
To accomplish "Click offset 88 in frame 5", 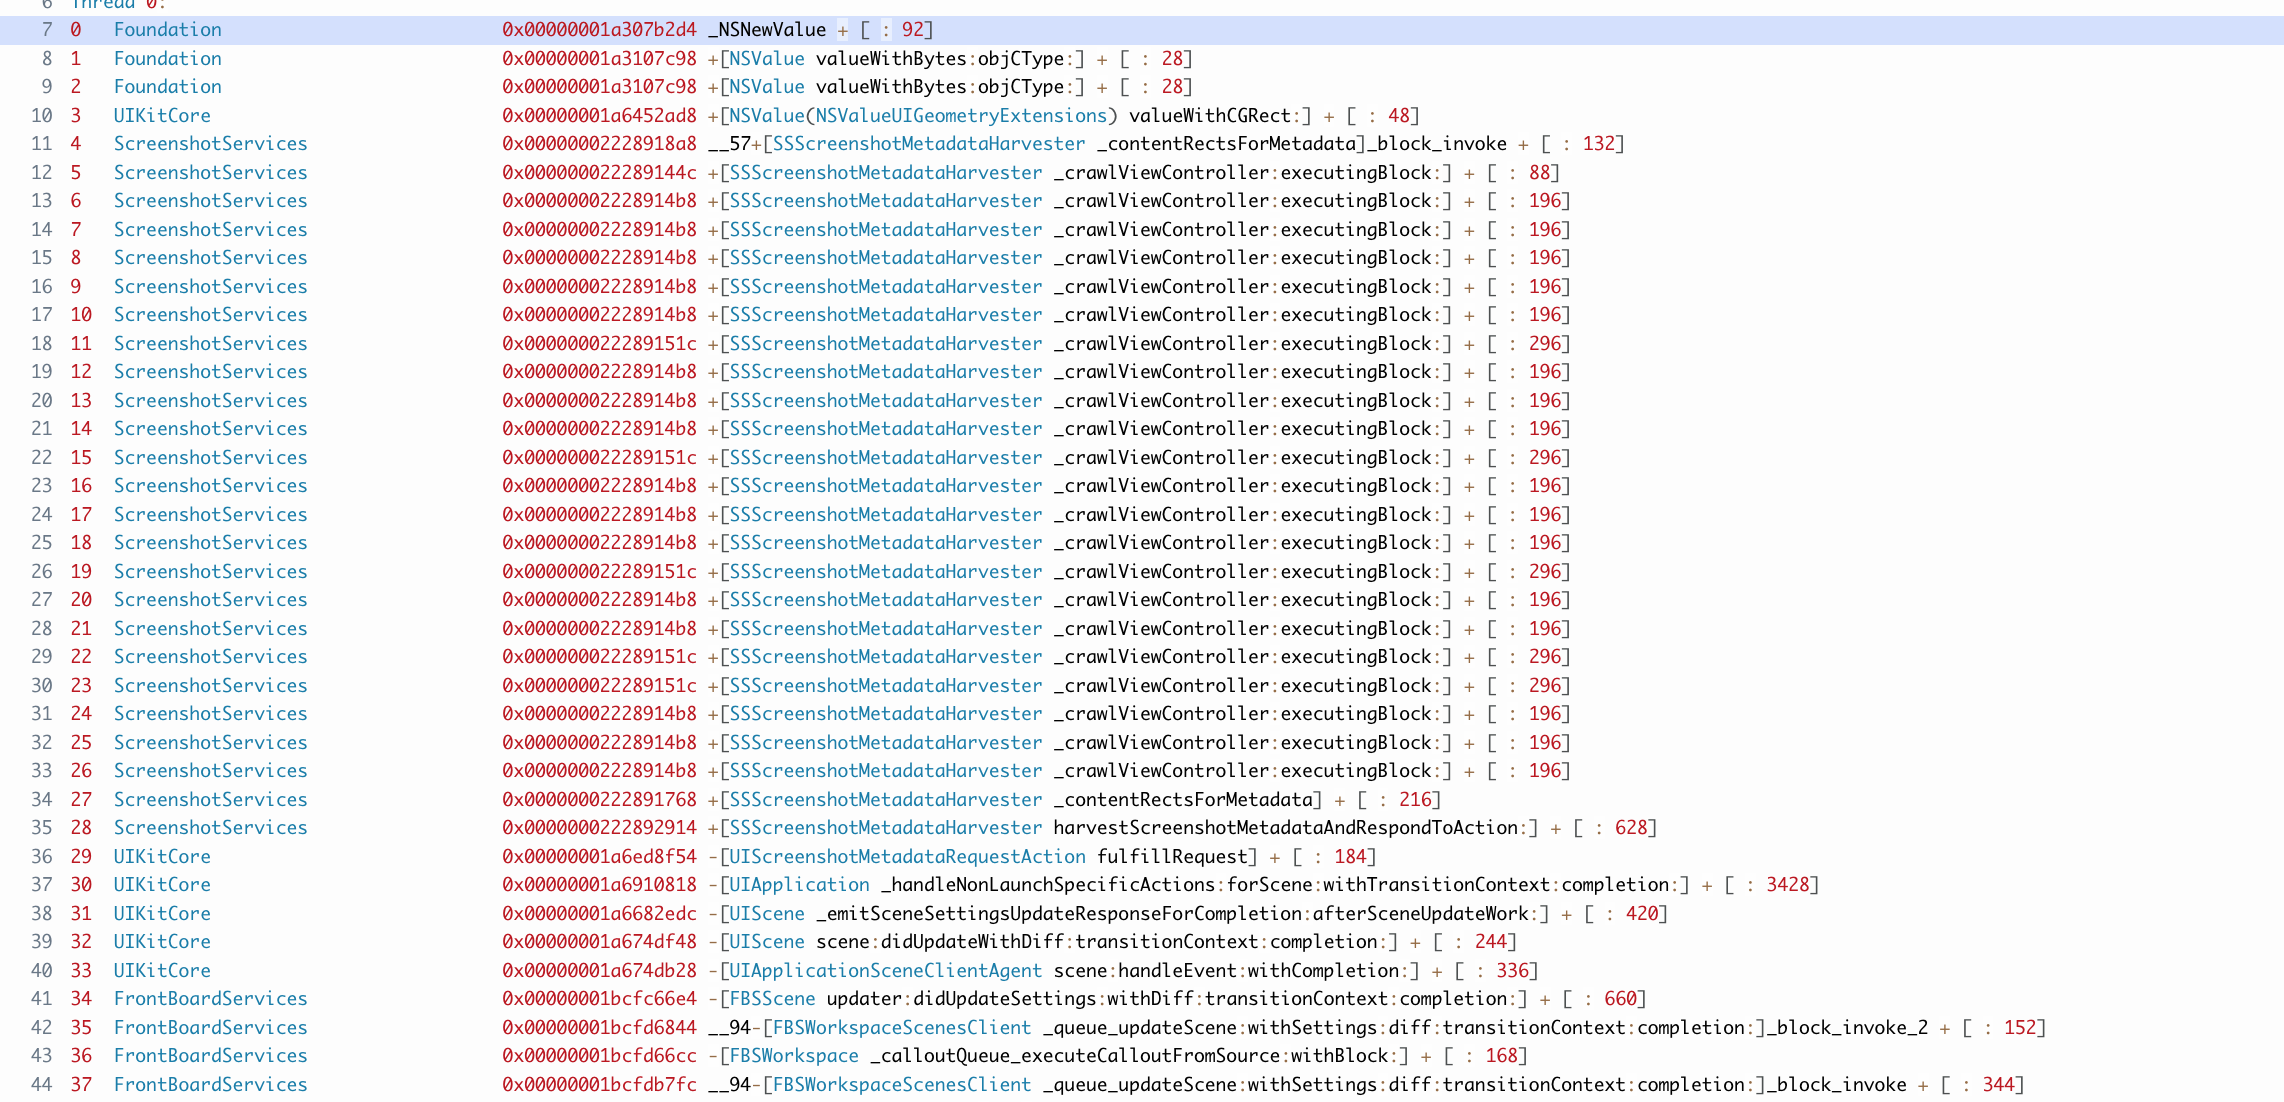I will point(1539,173).
